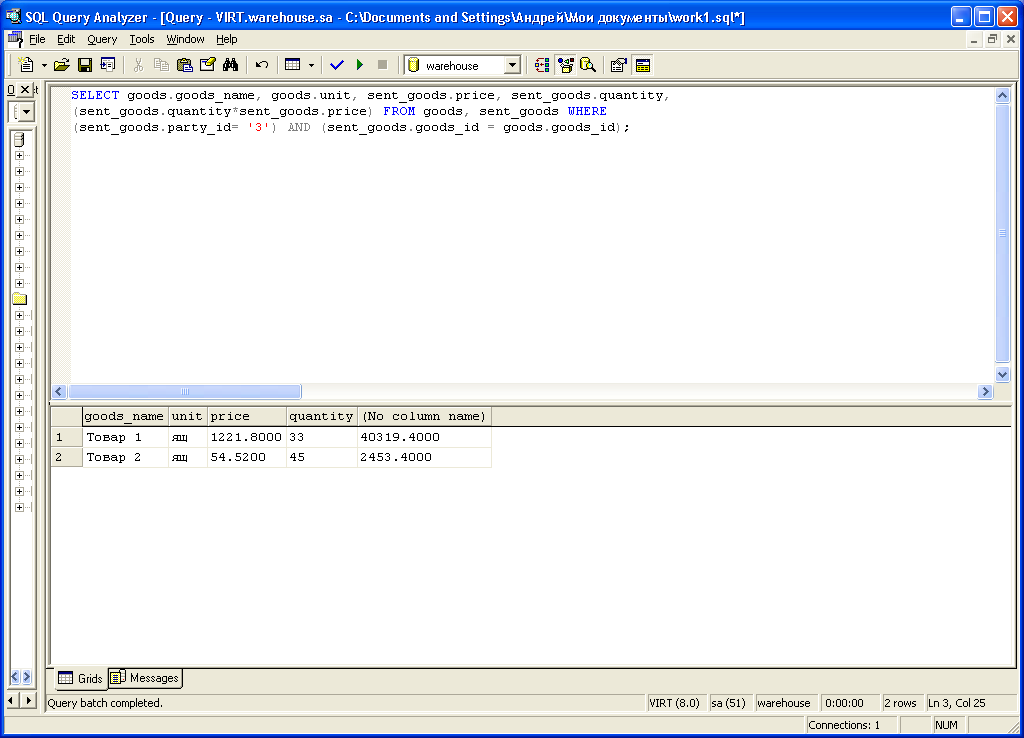1024x738 pixels.
Task: Open the Tools menu
Action: [142, 39]
